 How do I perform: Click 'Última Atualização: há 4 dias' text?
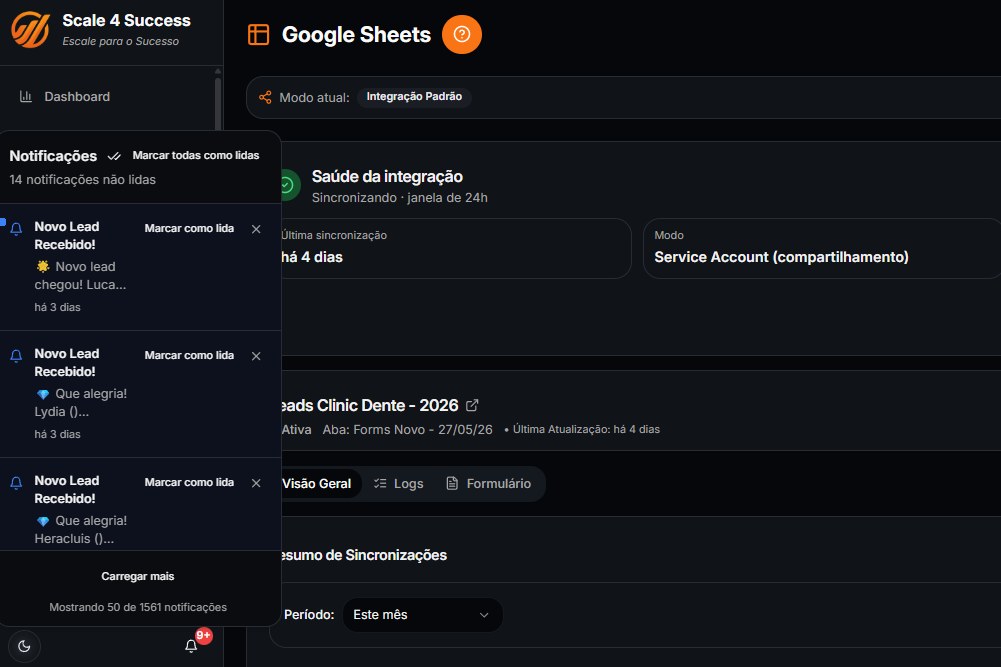tap(586, 430)
